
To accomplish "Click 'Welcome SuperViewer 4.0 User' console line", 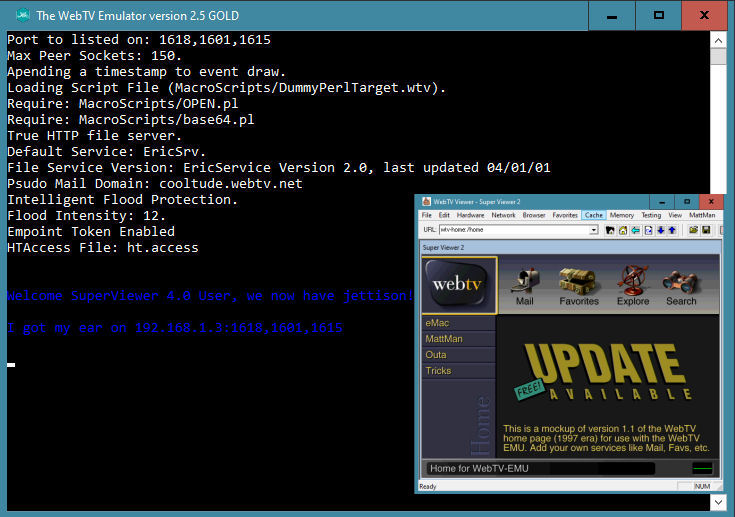I will click(x=210, y=296).
